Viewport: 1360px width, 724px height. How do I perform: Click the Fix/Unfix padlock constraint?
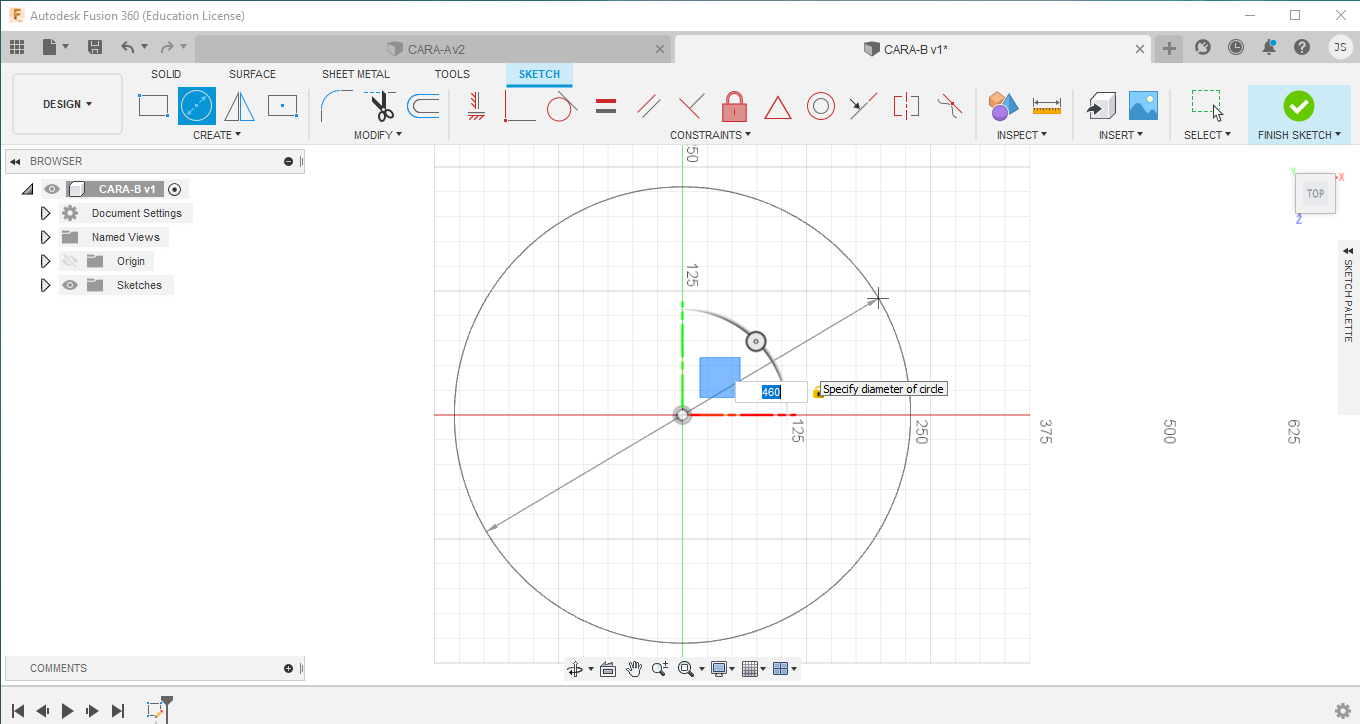point(735,105)
